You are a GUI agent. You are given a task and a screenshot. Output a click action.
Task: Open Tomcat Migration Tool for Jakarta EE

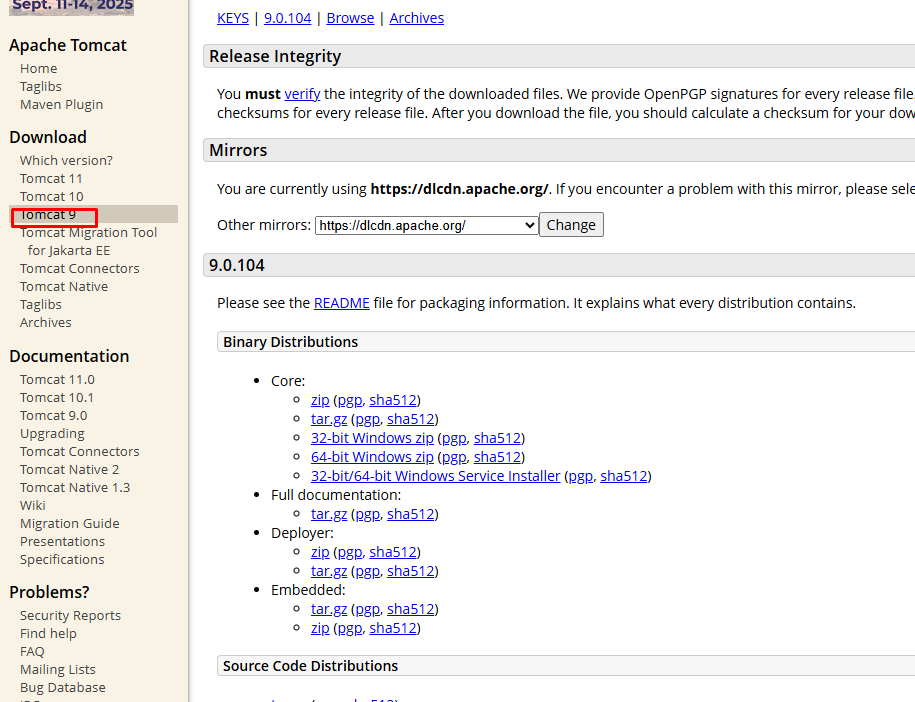(88, 242)
